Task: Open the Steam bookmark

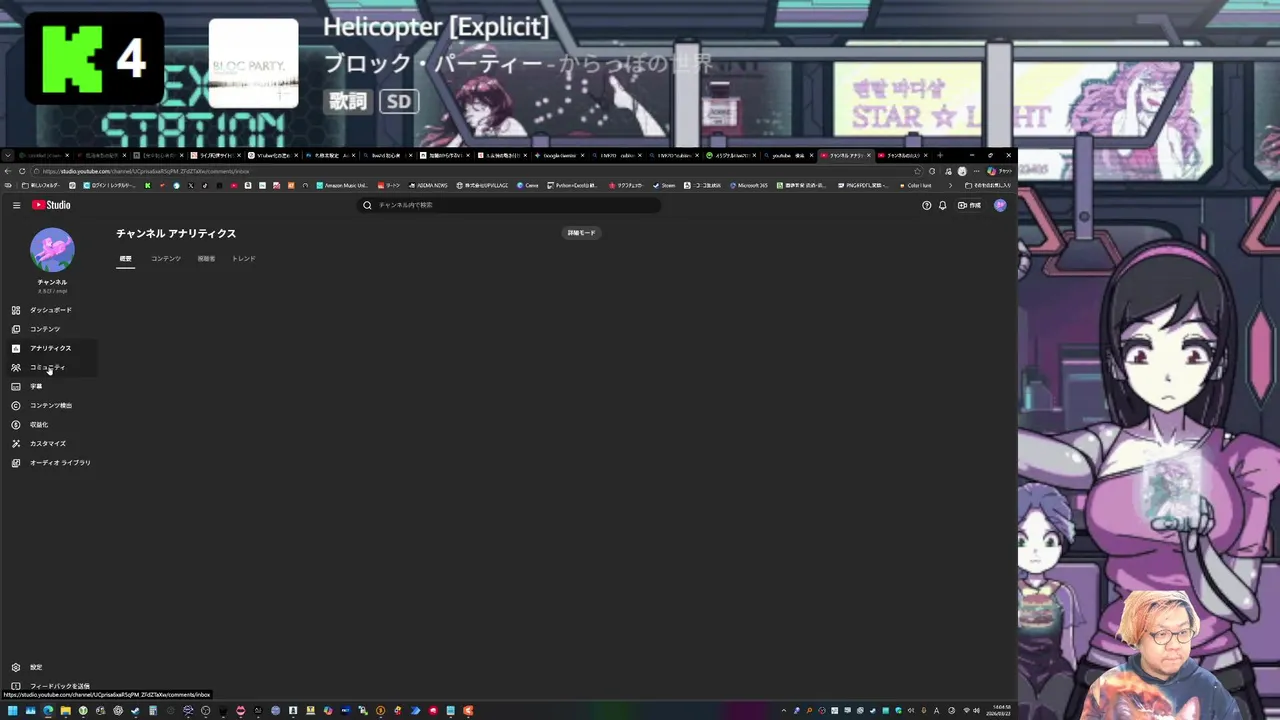Action: click(x=665, y=185)
